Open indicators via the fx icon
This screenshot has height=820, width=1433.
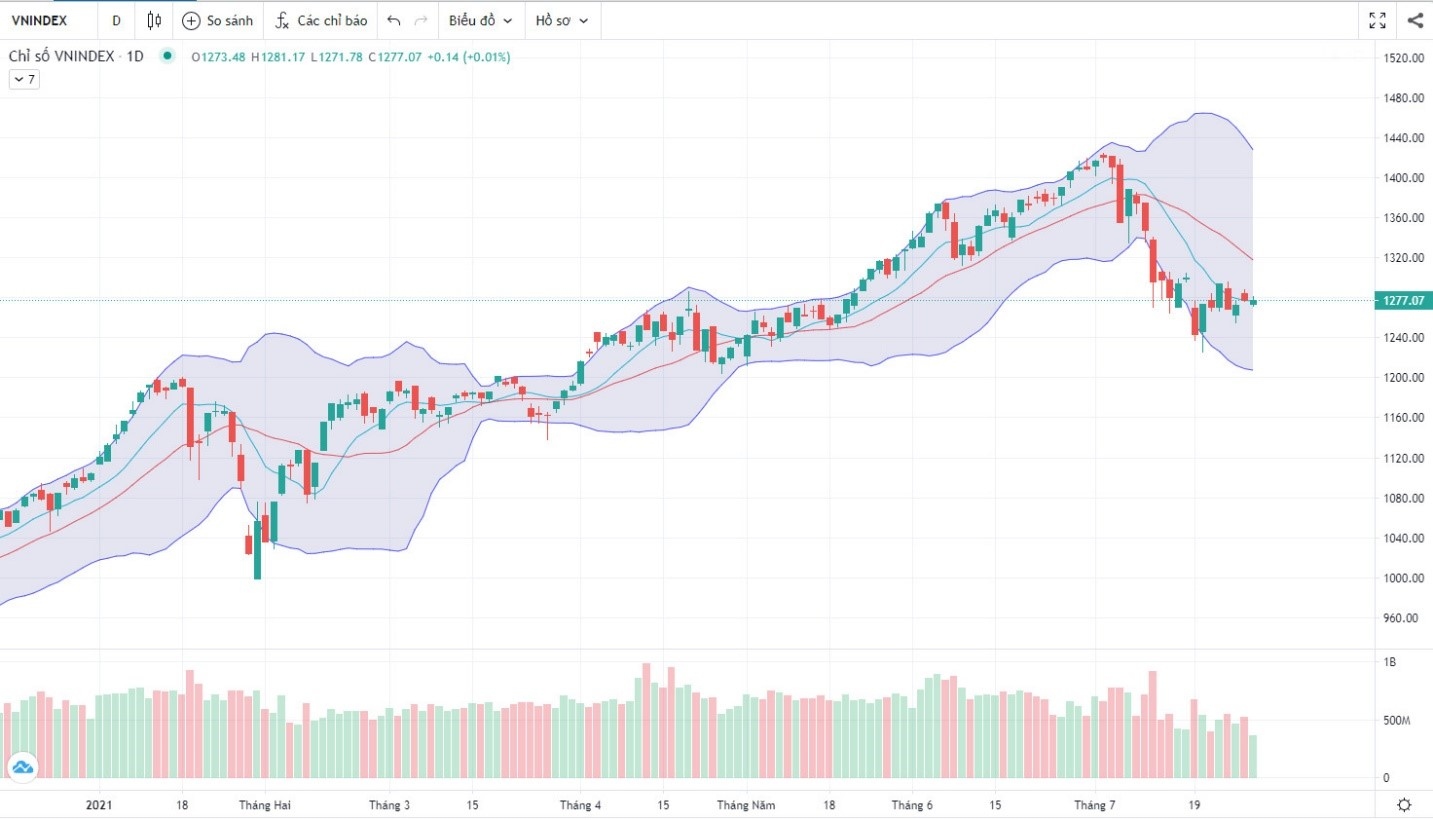point(282,20)
